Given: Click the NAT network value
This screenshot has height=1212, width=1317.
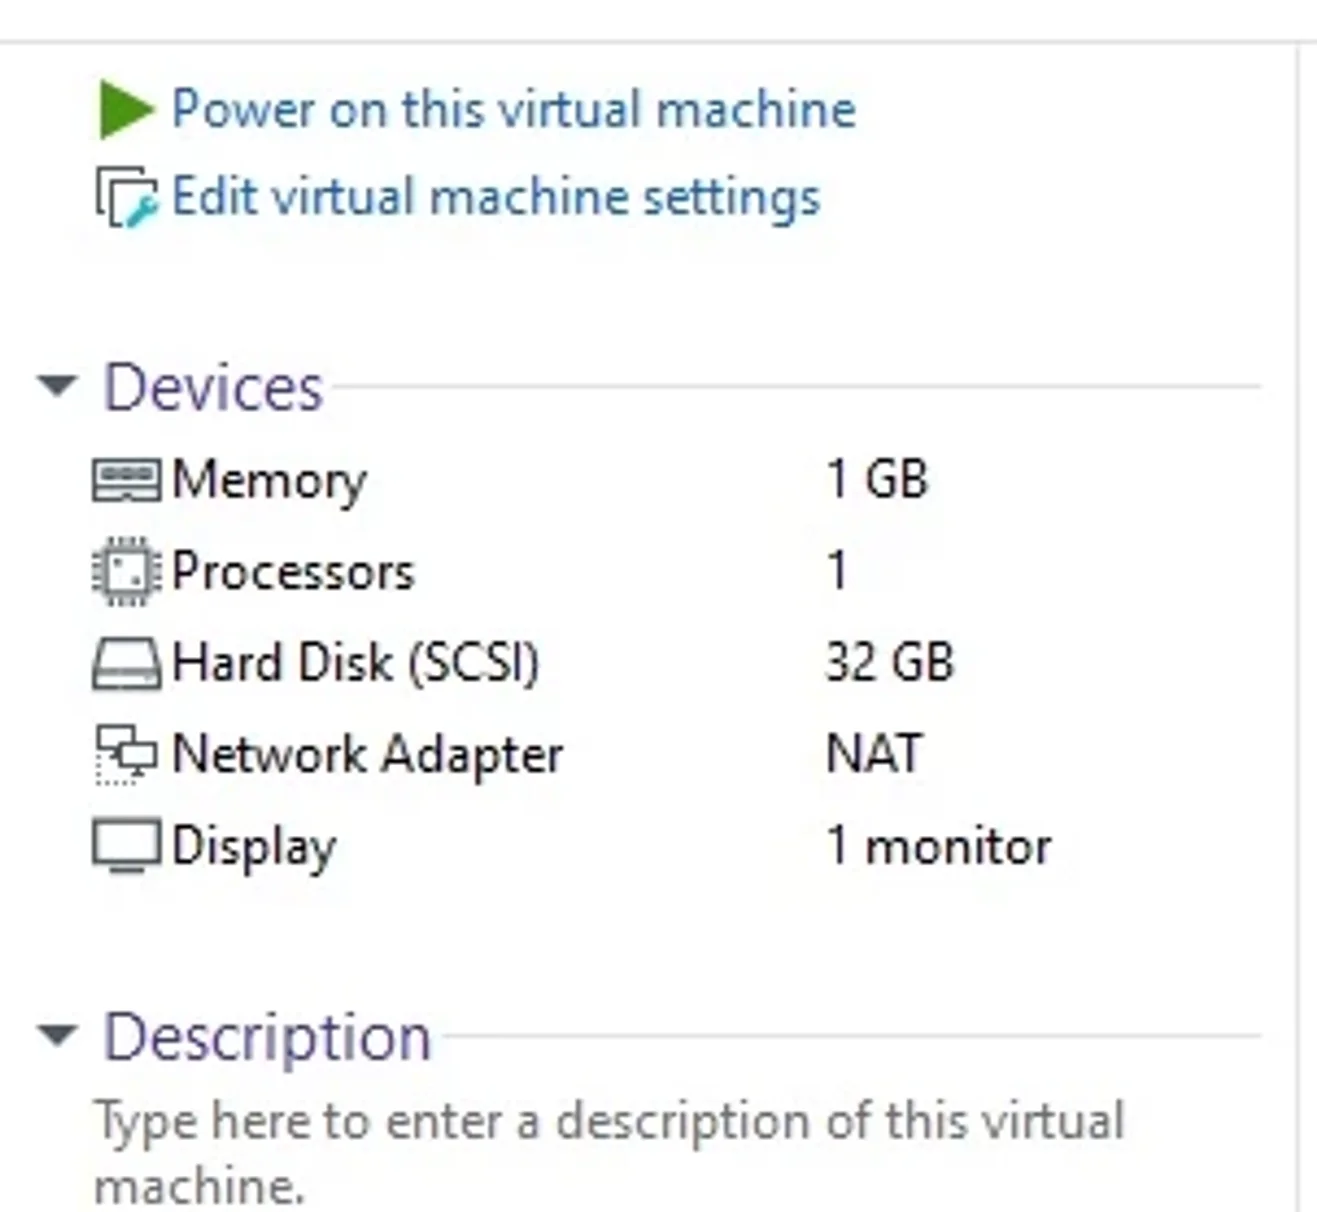Looking at the screenshot, I should click(873, 754).
